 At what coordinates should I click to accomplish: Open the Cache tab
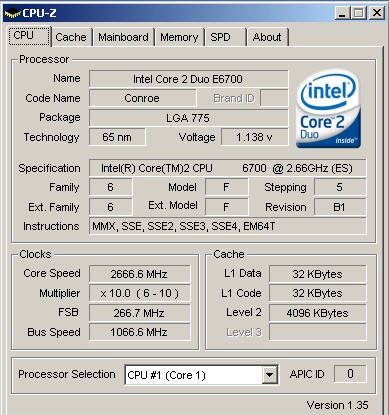tap(71, 37)
